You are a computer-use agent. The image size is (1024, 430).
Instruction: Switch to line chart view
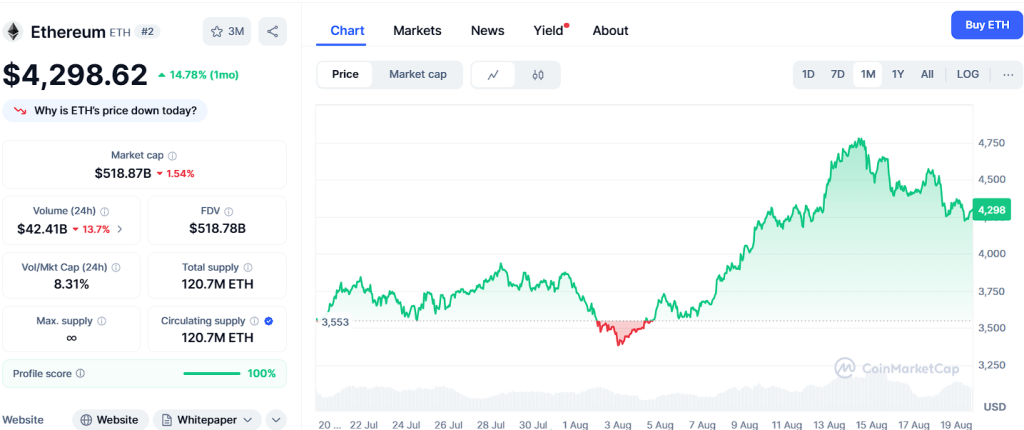pyautogui.click(x=493, y=75)
